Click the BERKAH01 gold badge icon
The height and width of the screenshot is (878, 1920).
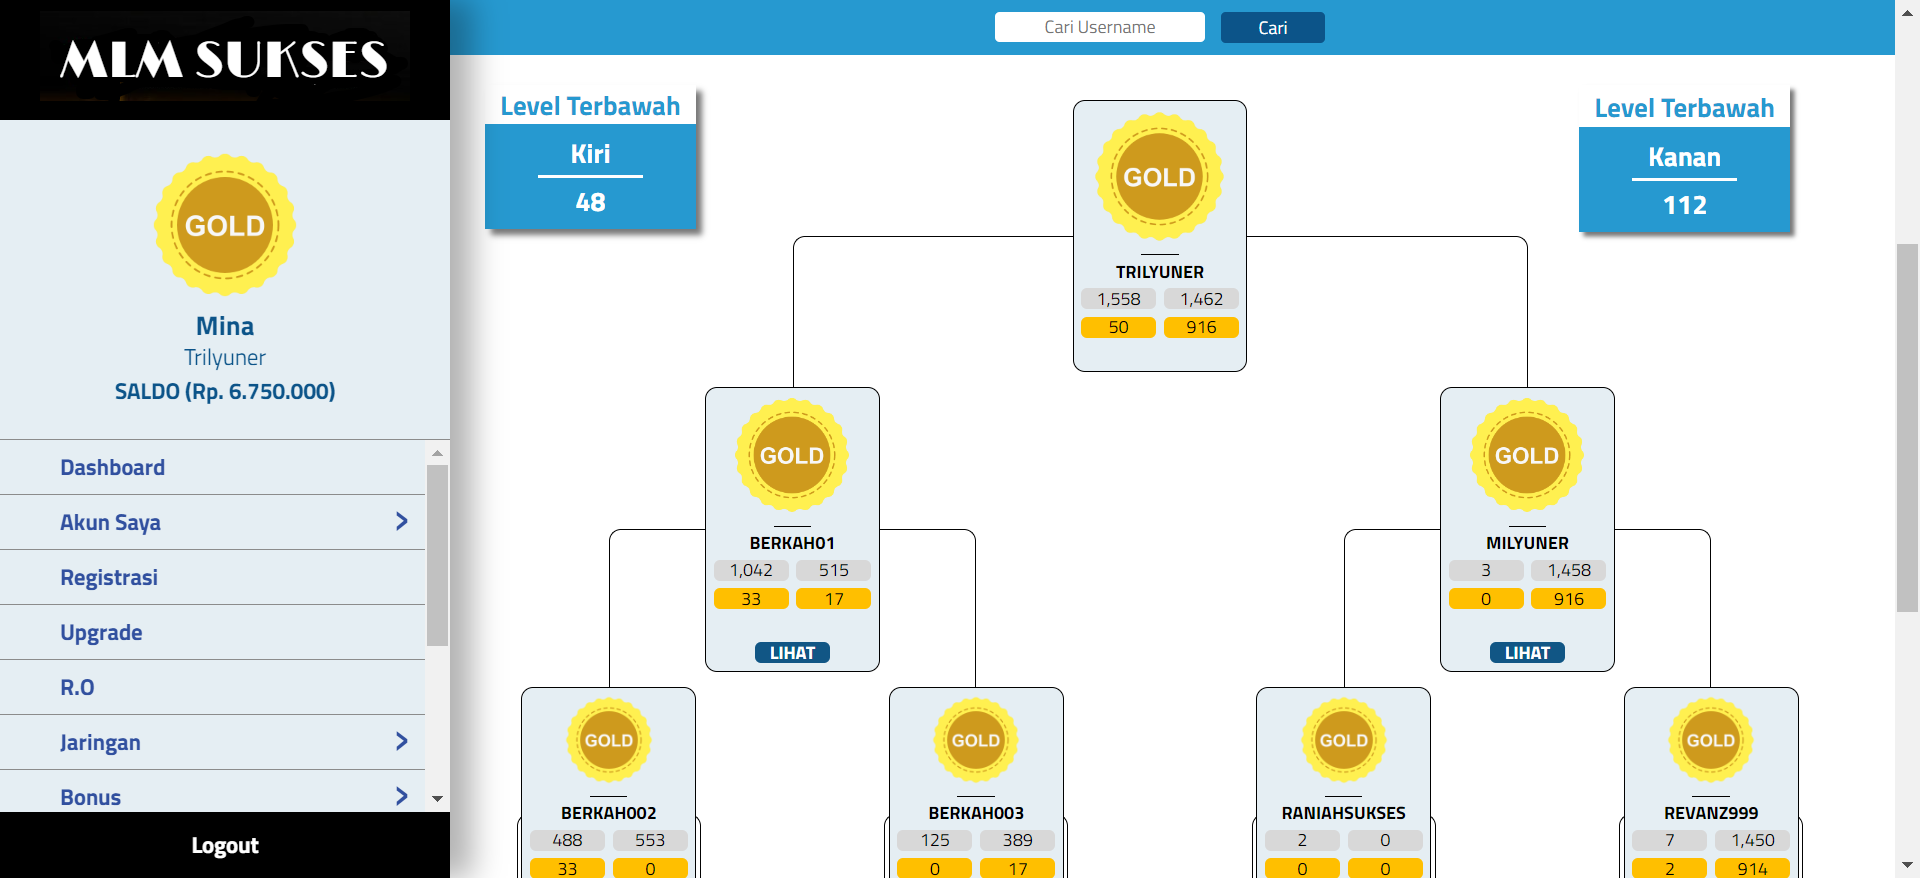(x=792, y=455)
